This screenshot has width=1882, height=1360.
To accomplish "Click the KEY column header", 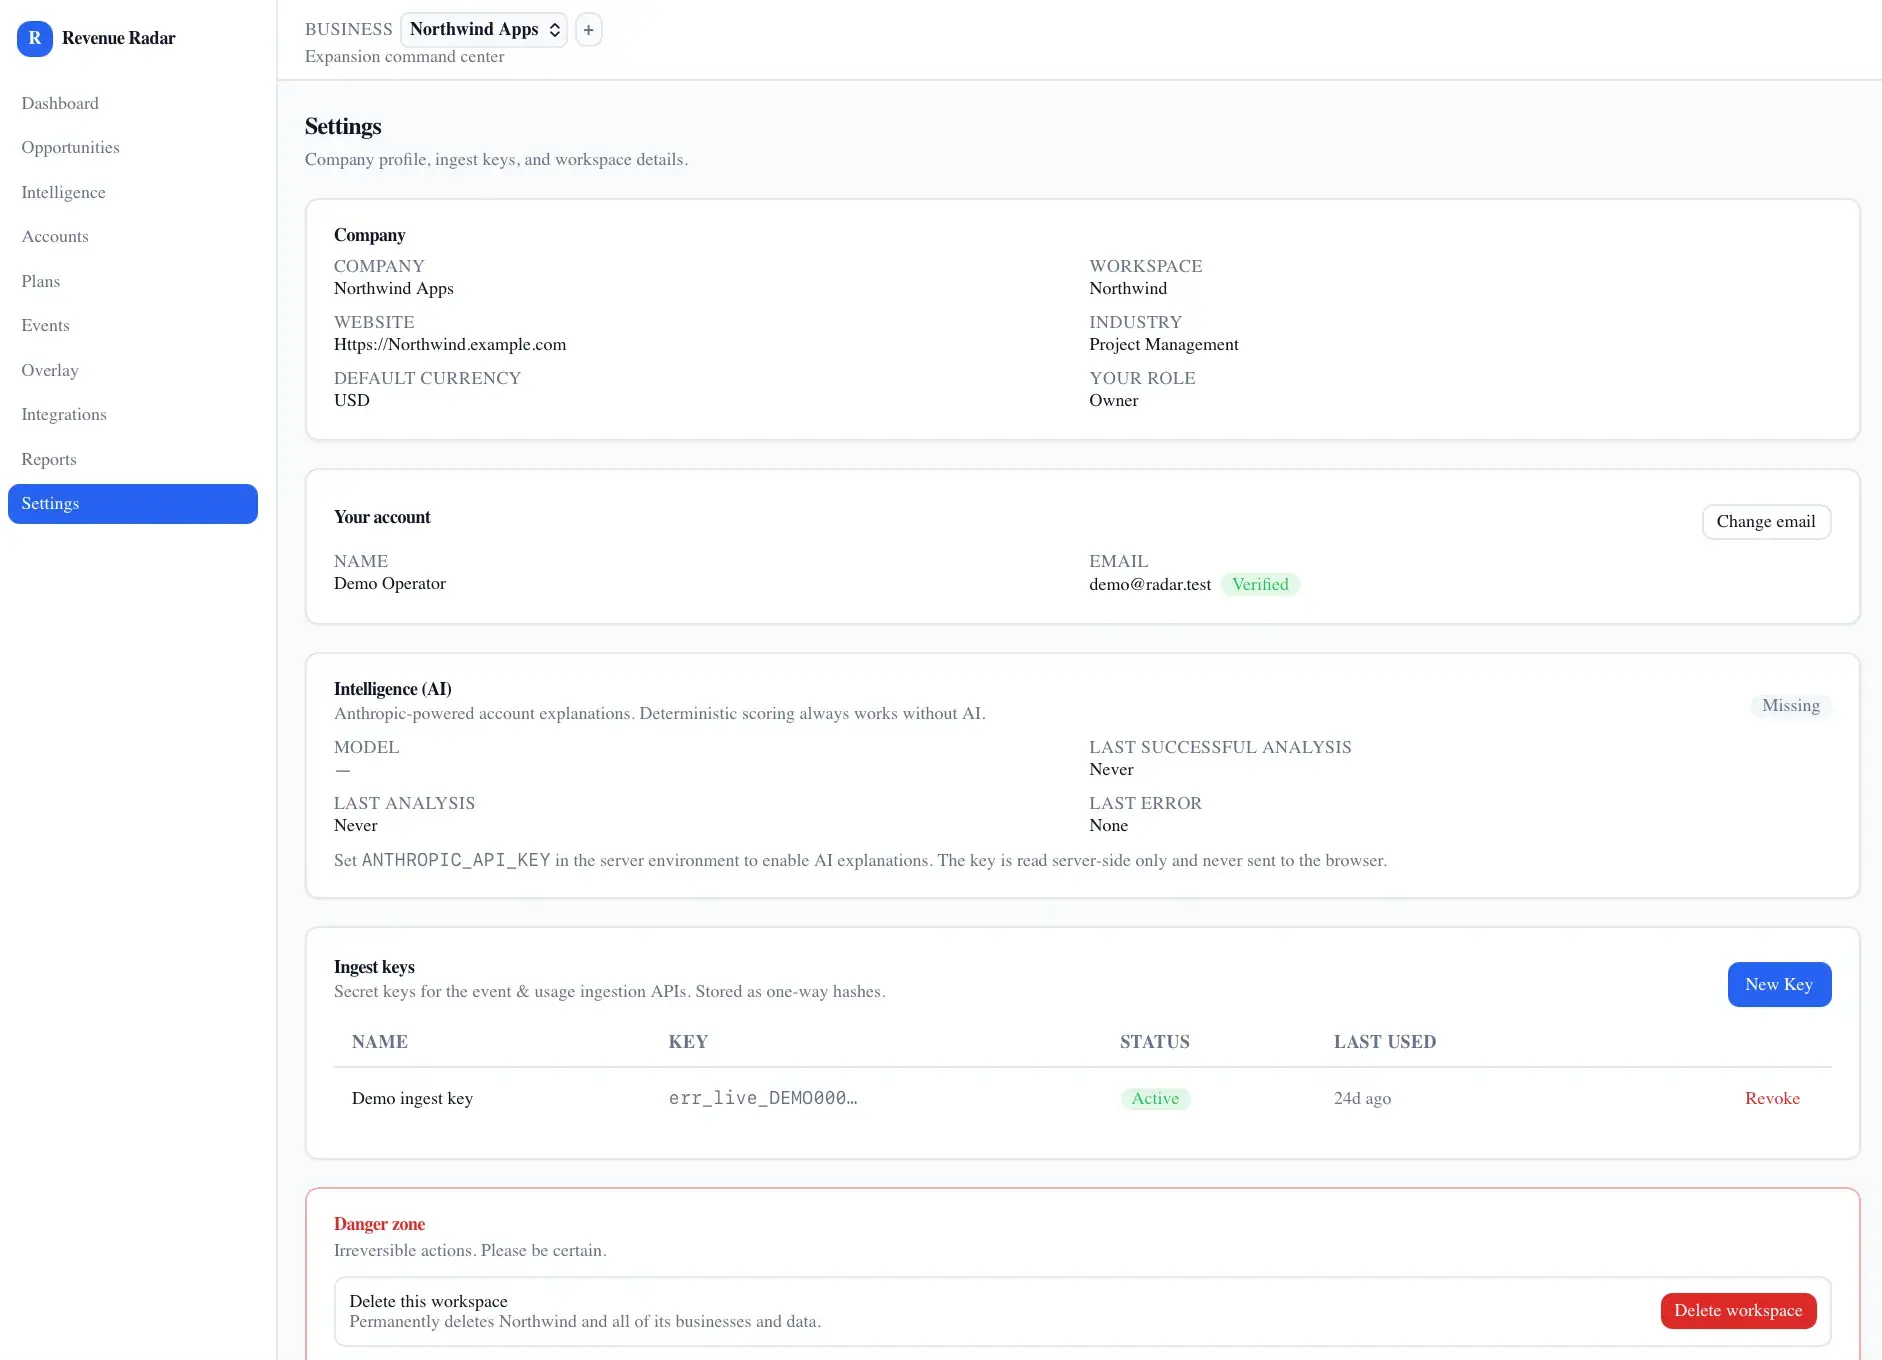I will [688, 1042].
